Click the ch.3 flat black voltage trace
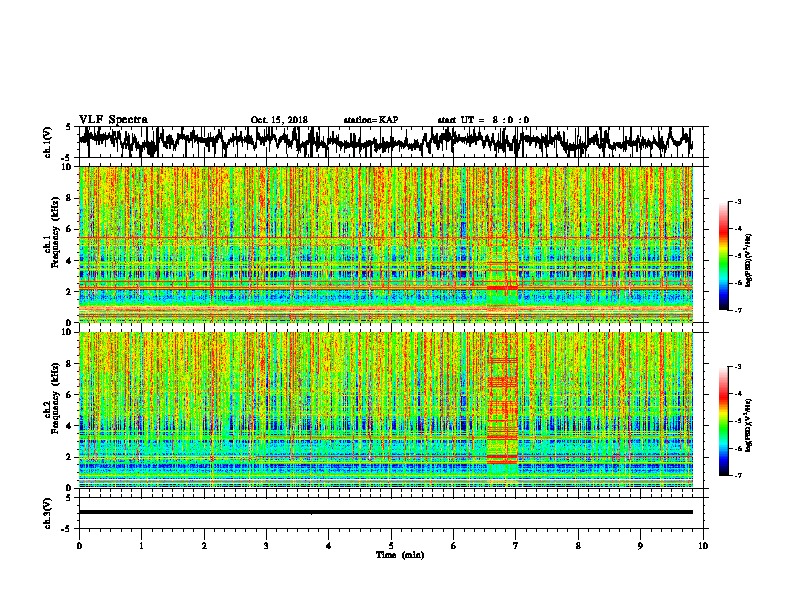 click(x=386, y=512)
